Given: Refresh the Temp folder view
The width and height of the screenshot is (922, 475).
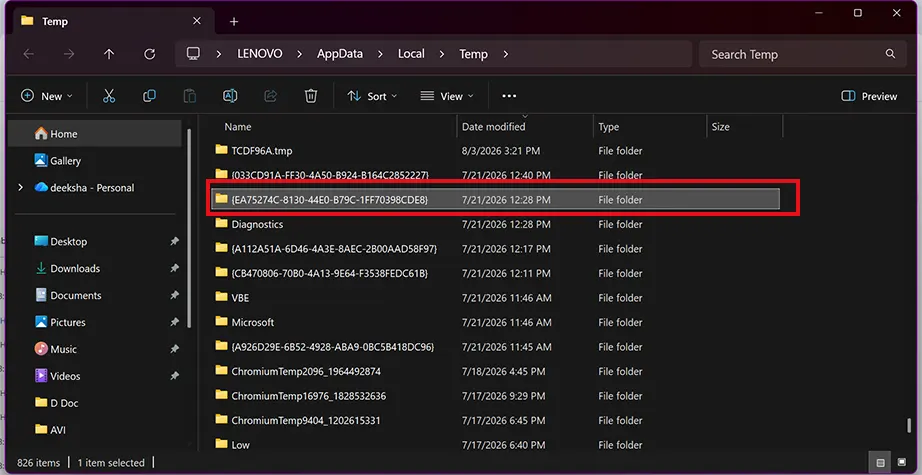Looking at the screenshot, I should coord(149,54).
